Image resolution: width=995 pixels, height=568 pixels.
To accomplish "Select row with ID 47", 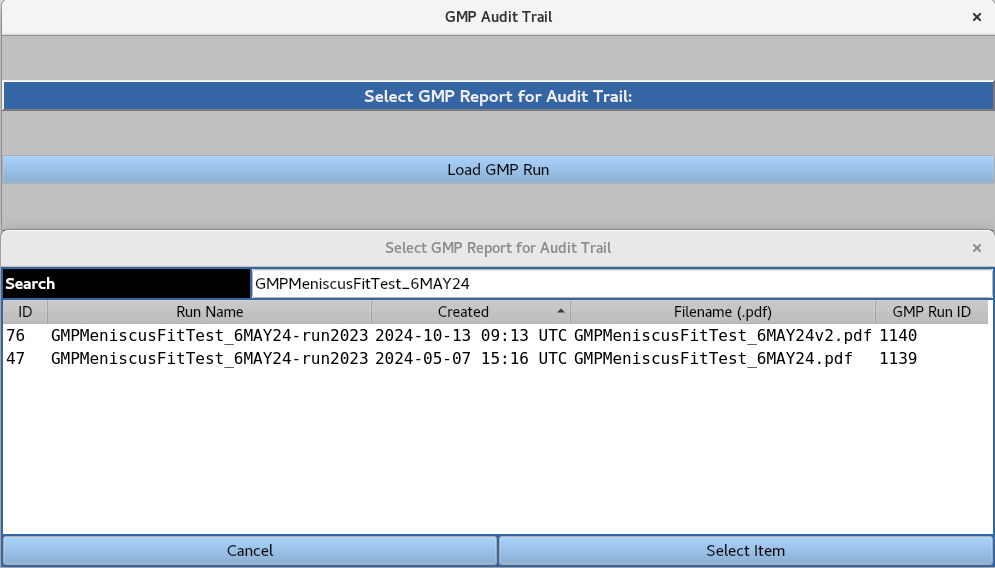I will 495,359.
